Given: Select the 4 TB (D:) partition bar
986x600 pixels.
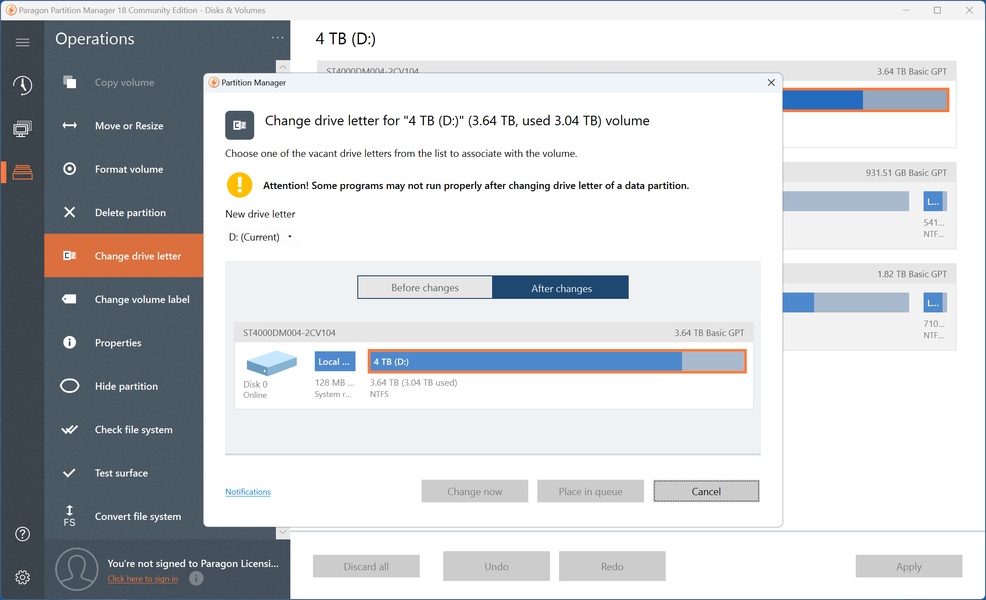Looking at the screenshot, I should point(557,361).
